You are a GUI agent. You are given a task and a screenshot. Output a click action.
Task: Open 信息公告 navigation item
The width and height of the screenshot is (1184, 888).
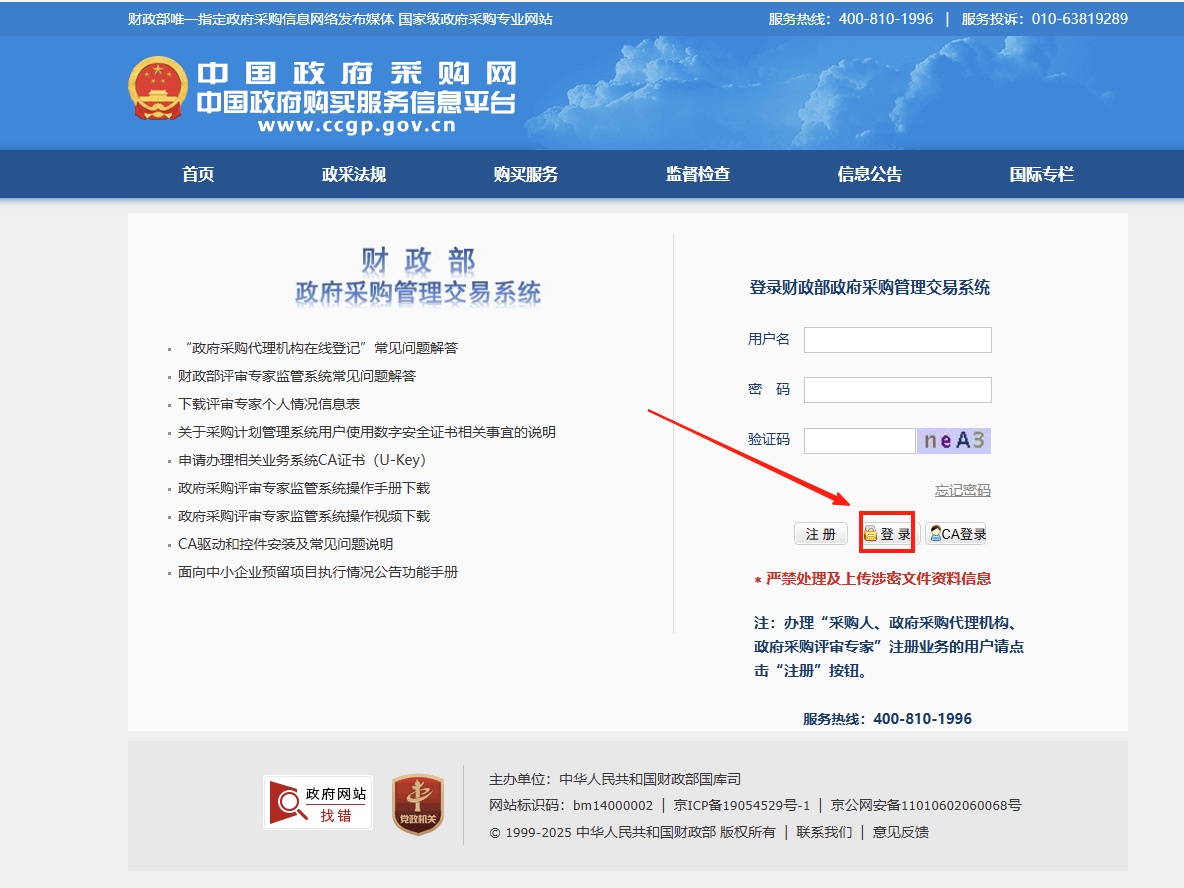pyautogui.click(x=869, y=174)
